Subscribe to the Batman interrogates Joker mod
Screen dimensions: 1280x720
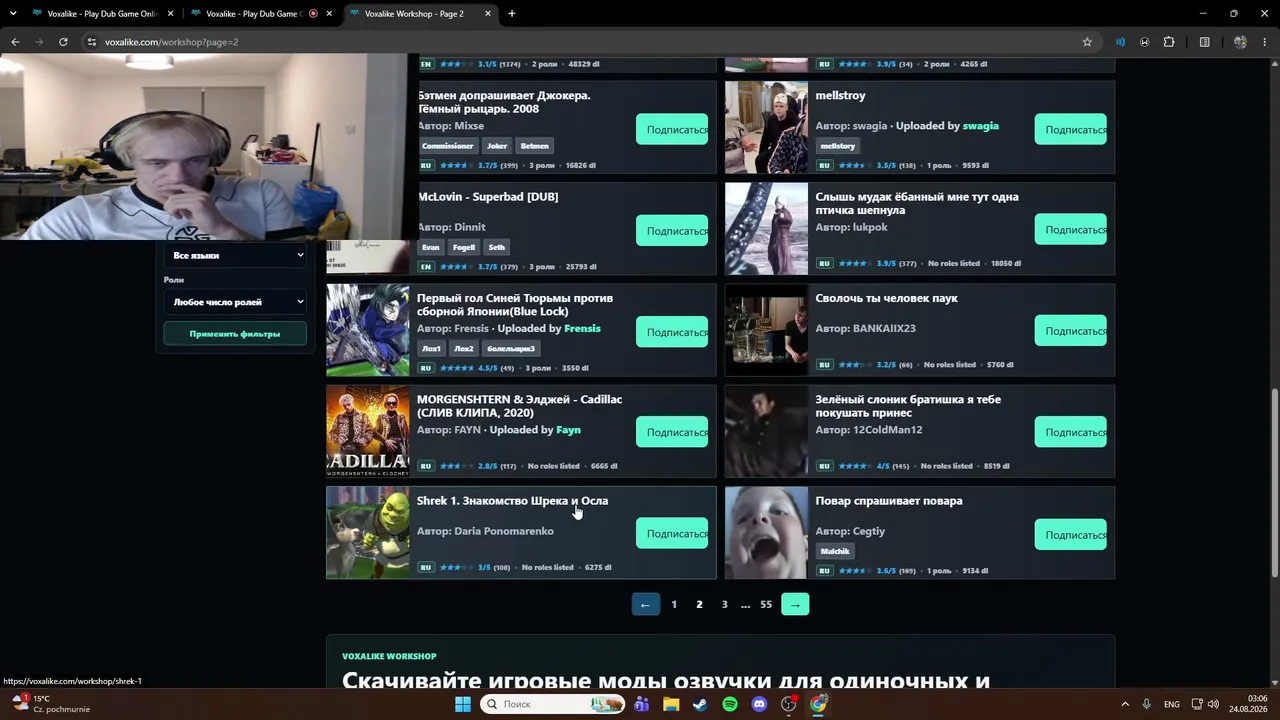(x=672, y=129)
